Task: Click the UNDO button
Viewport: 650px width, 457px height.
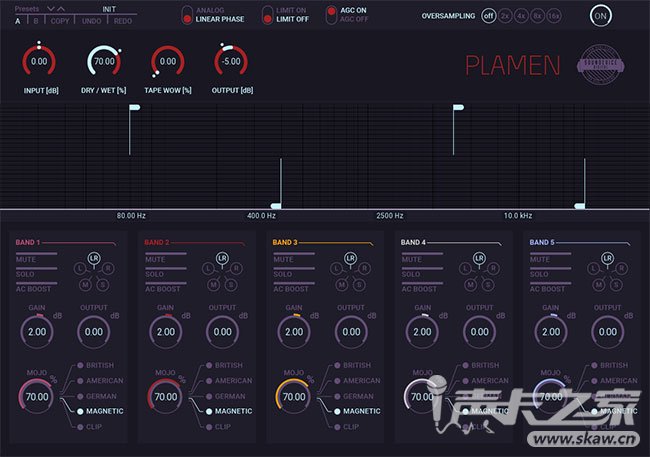Action: pos(91,21)
